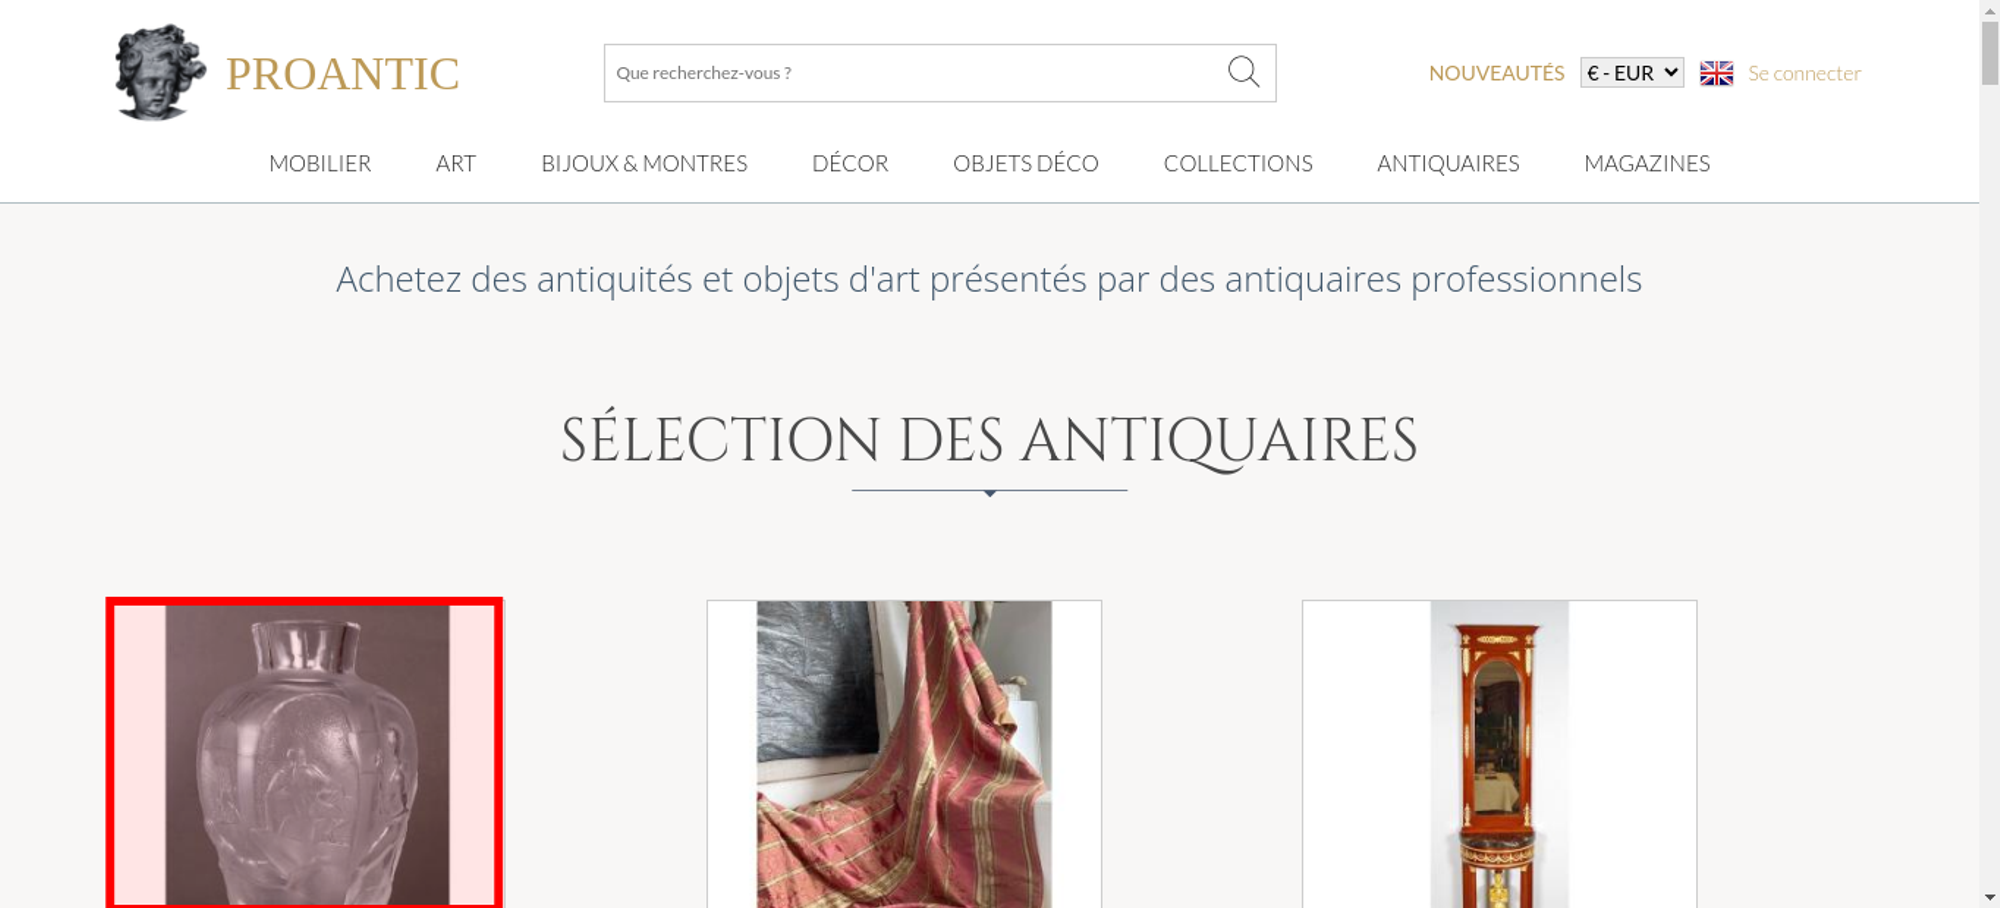Click the scrollbar up arrow
This screenshot has height=908, width=2000.
[1990, 8]
